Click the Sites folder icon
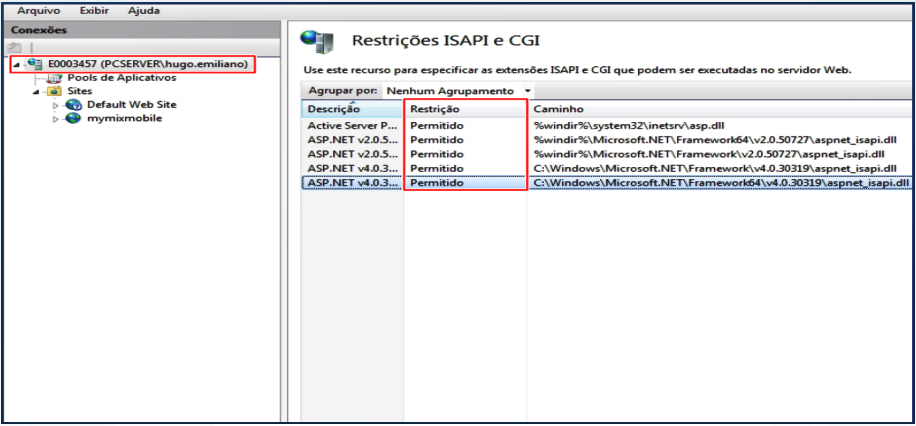916x426 pixels. click(54, 92)
